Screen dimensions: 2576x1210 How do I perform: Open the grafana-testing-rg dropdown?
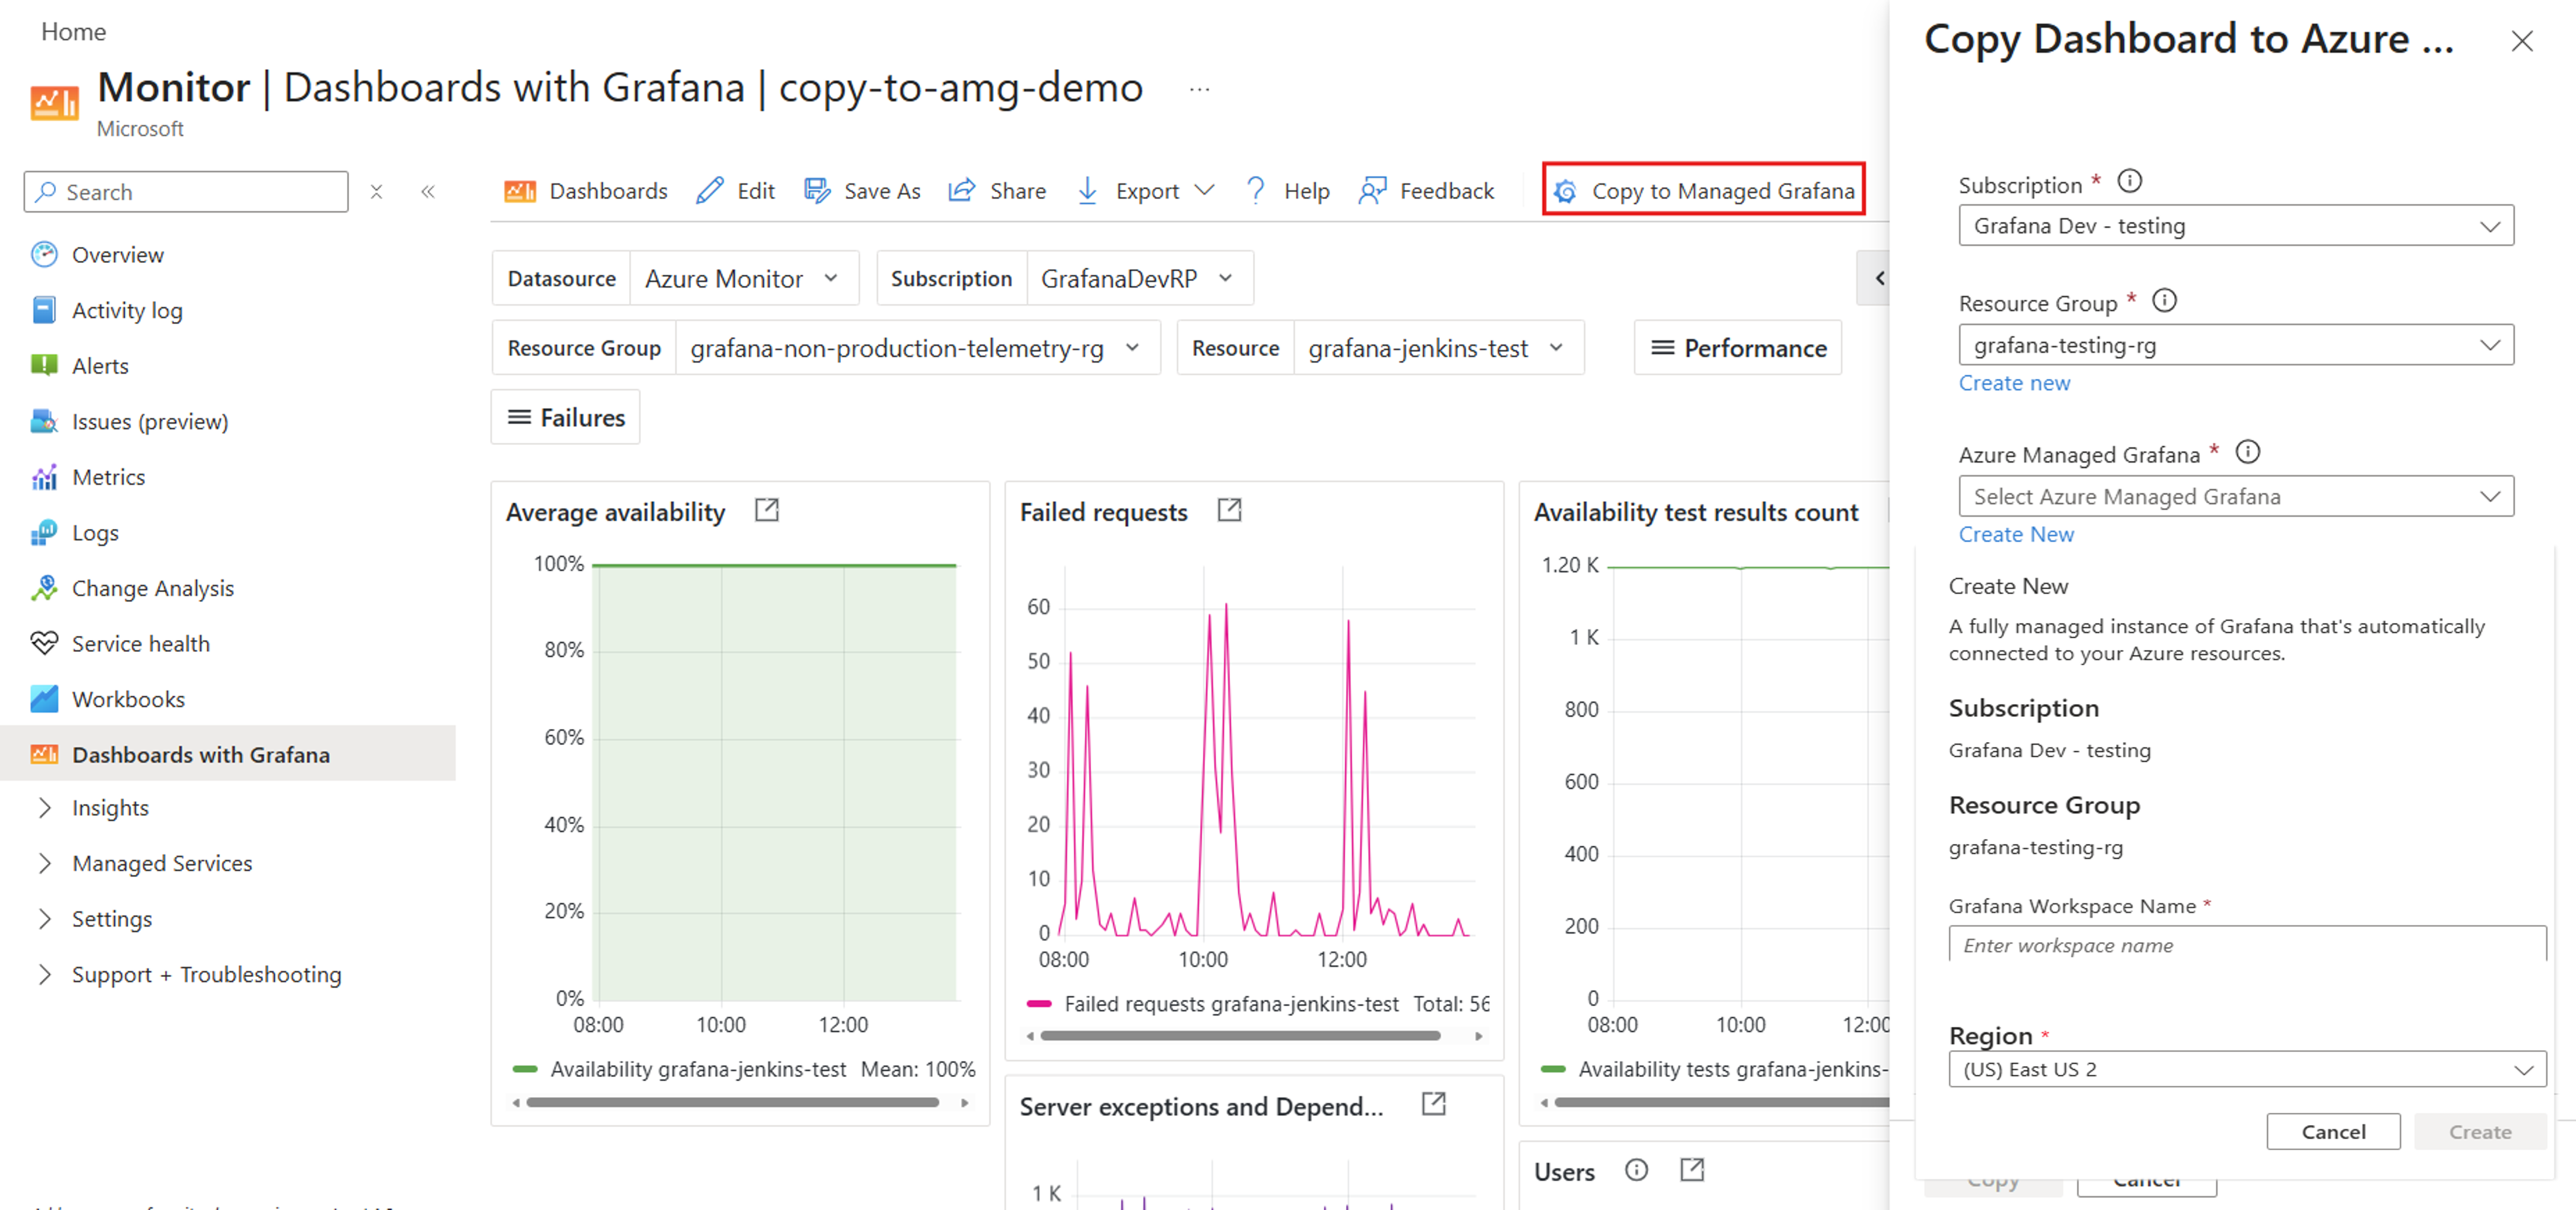pos(2236,345)
